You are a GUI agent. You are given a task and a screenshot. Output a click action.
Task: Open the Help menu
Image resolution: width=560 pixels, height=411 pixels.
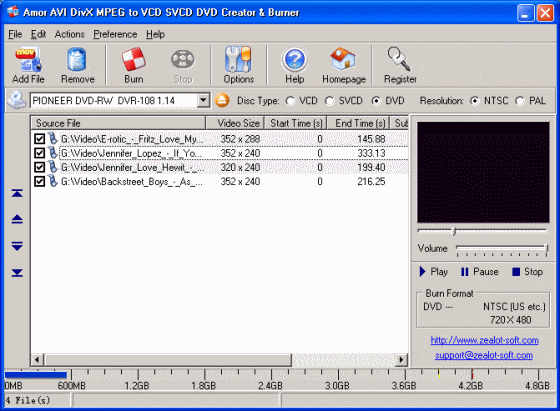click(x=155, y=34)
